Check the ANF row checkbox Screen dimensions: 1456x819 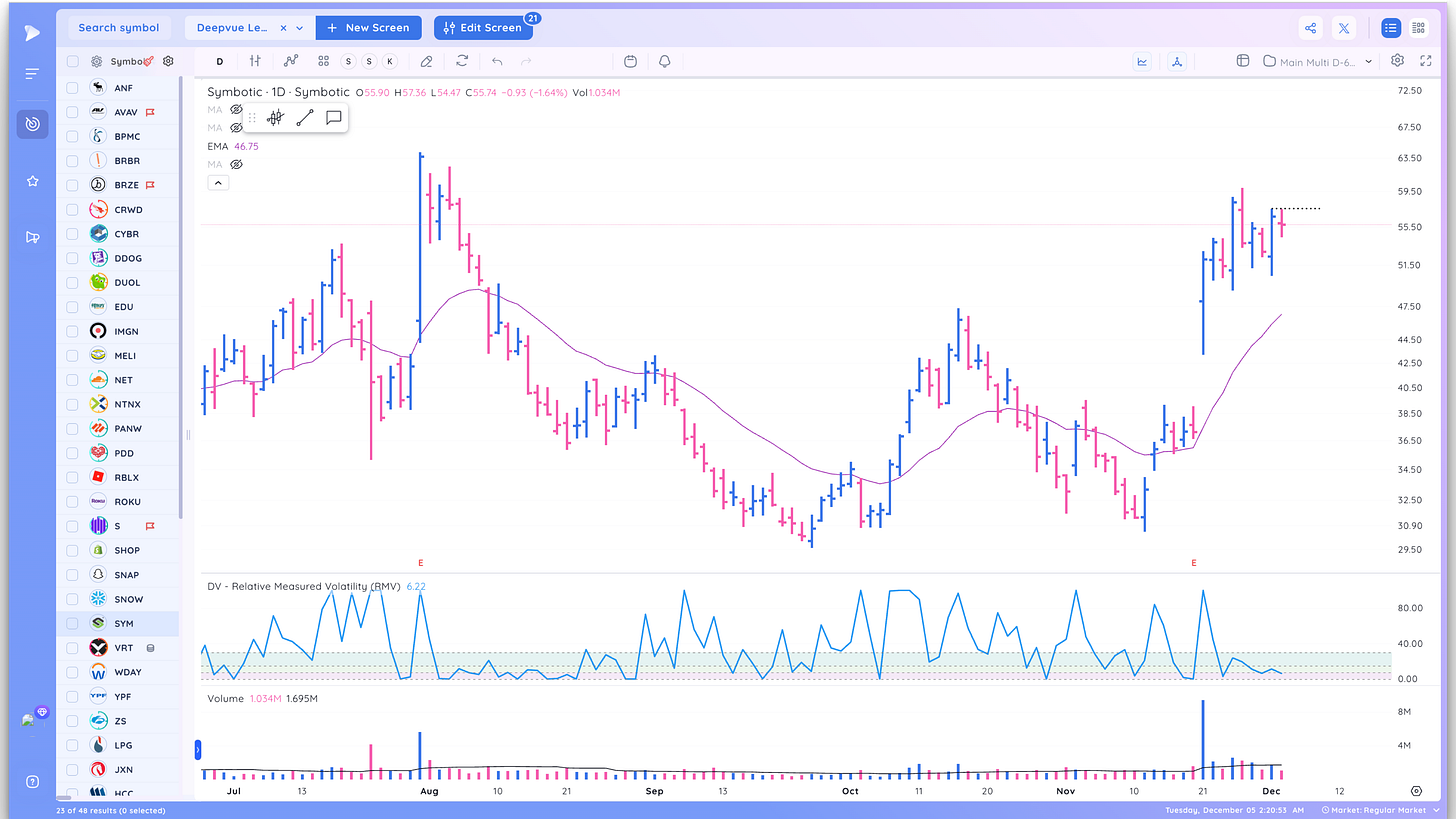click(x=72, y=88)
